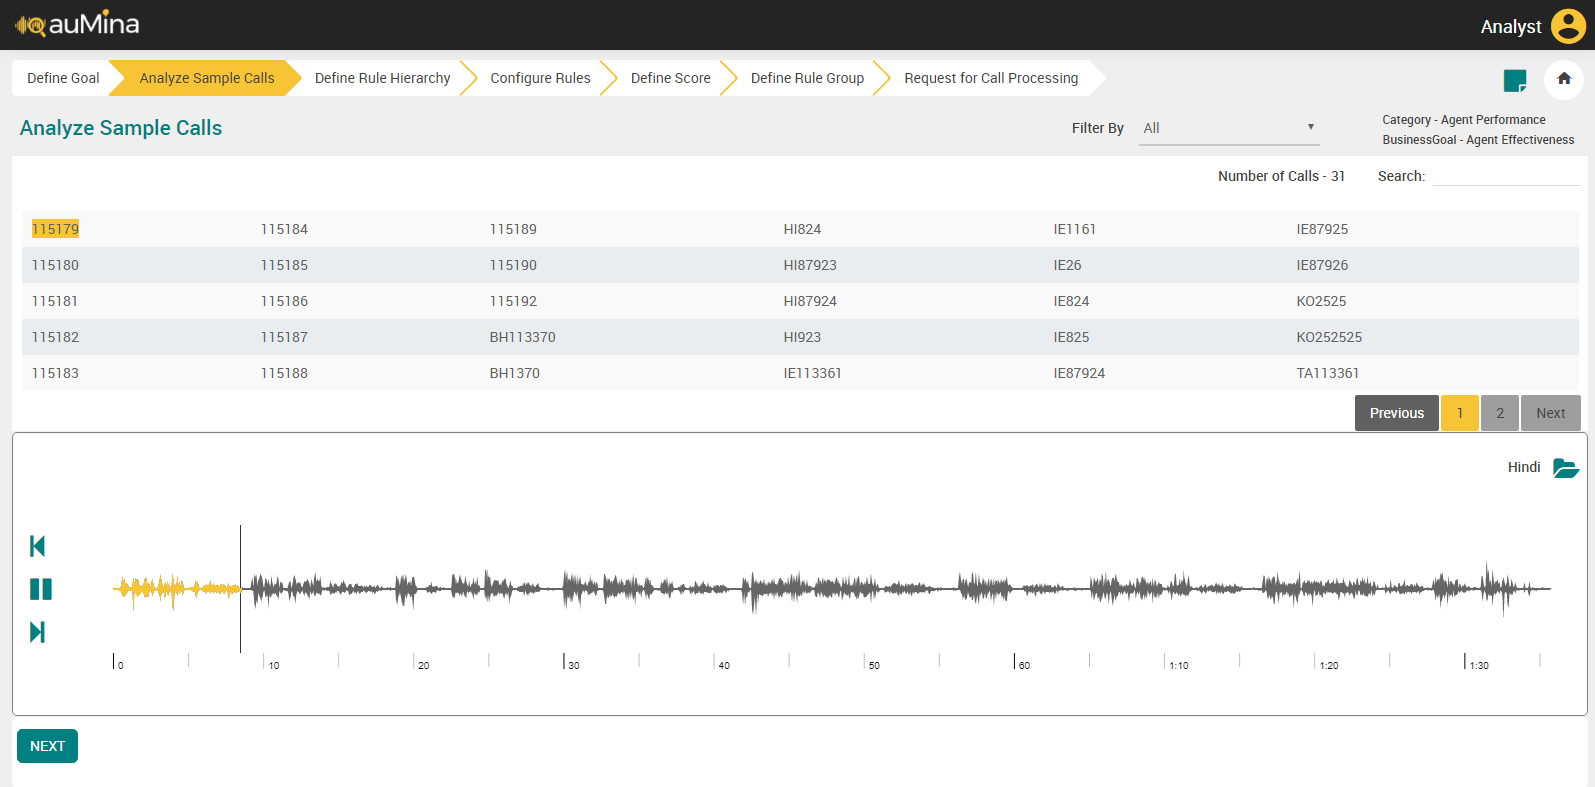Click the grey Next pagination button
The width and height of the screenshot is (1595, 787).
(x=1551, y=413)
